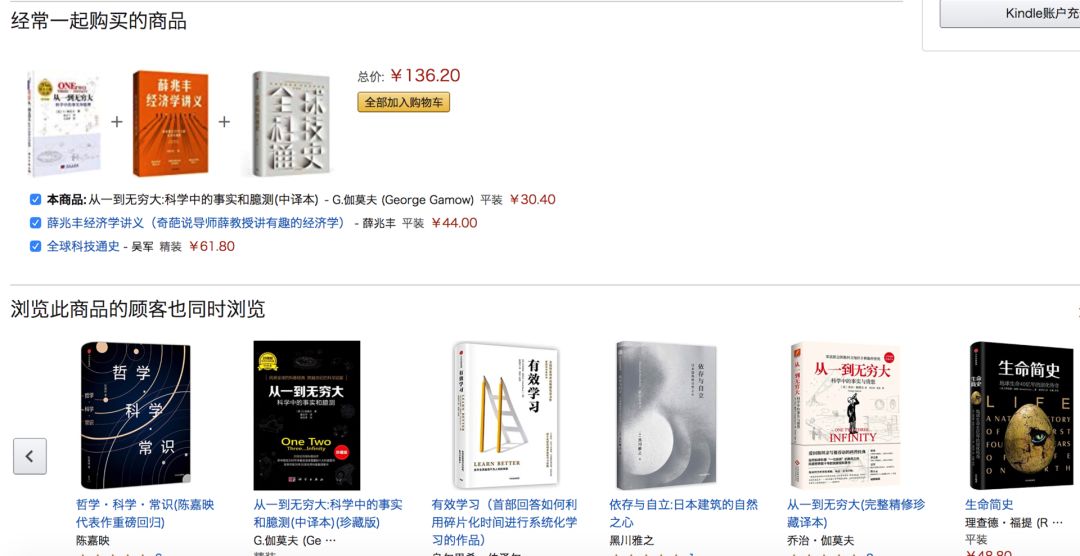
Task: Open 哲学·科学·常识(陈嘉映代表作重磅回归) link
Action: click(x=145, y=513)
